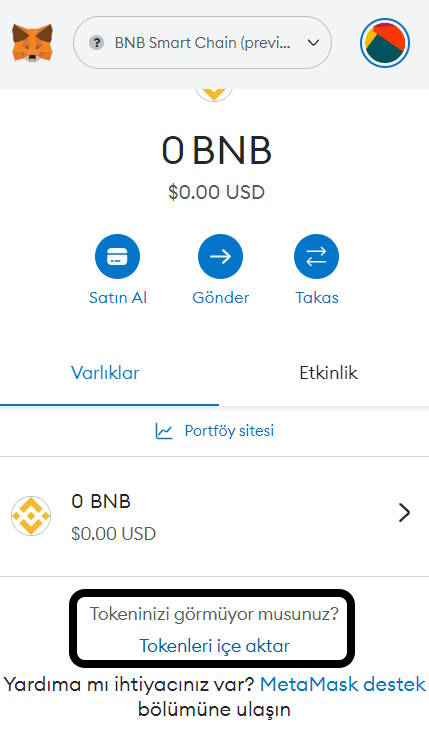Switch to the Etkinlik tab
This screenshot has height=744, width=429.
coord(328,373)
